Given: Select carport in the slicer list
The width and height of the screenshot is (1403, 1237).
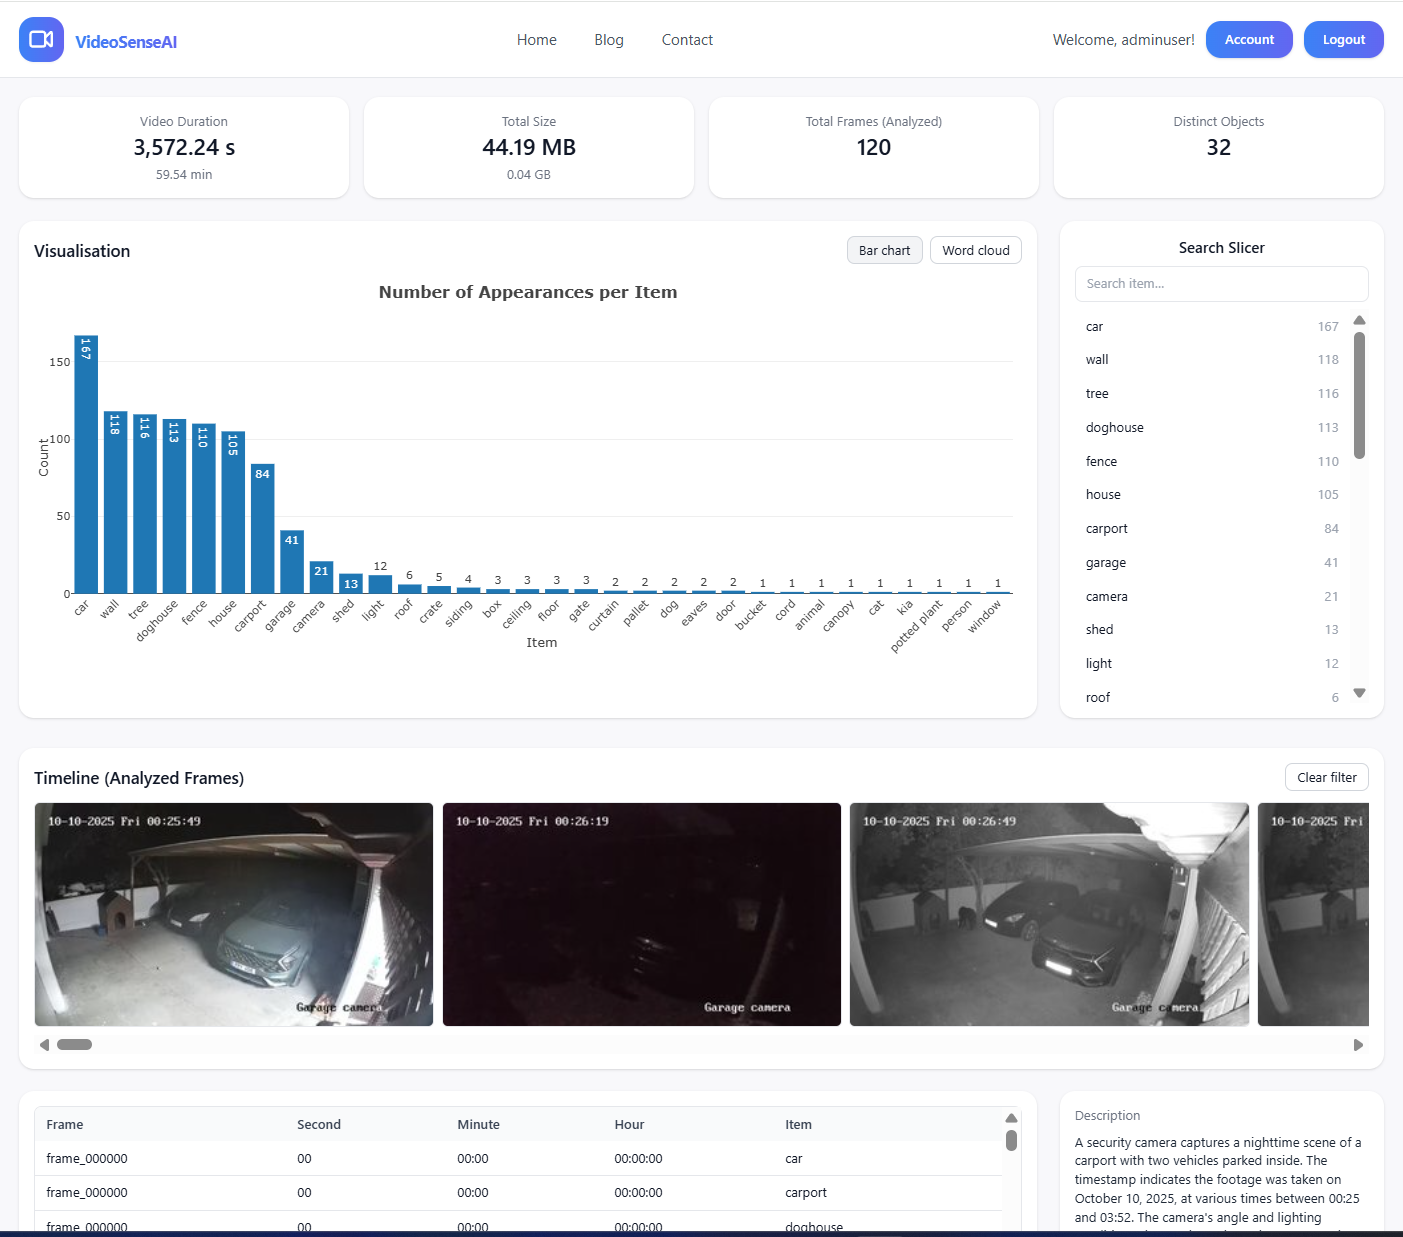Looking at the screenshot, I should pyautogui.click(x=1106, y=529).
